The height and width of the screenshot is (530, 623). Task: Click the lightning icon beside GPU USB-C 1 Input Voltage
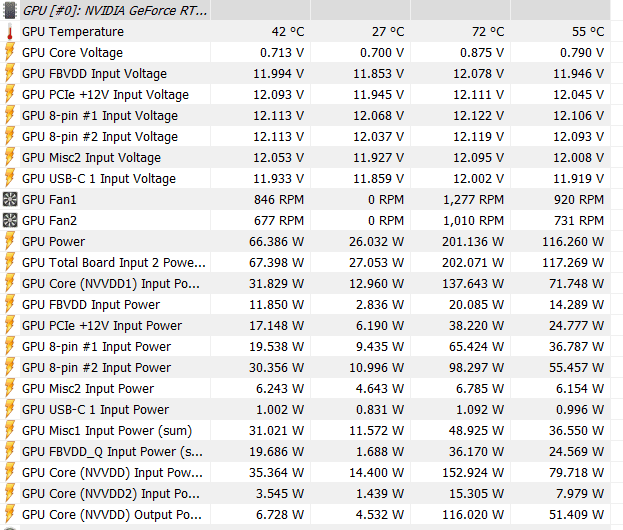coord(10,179)
